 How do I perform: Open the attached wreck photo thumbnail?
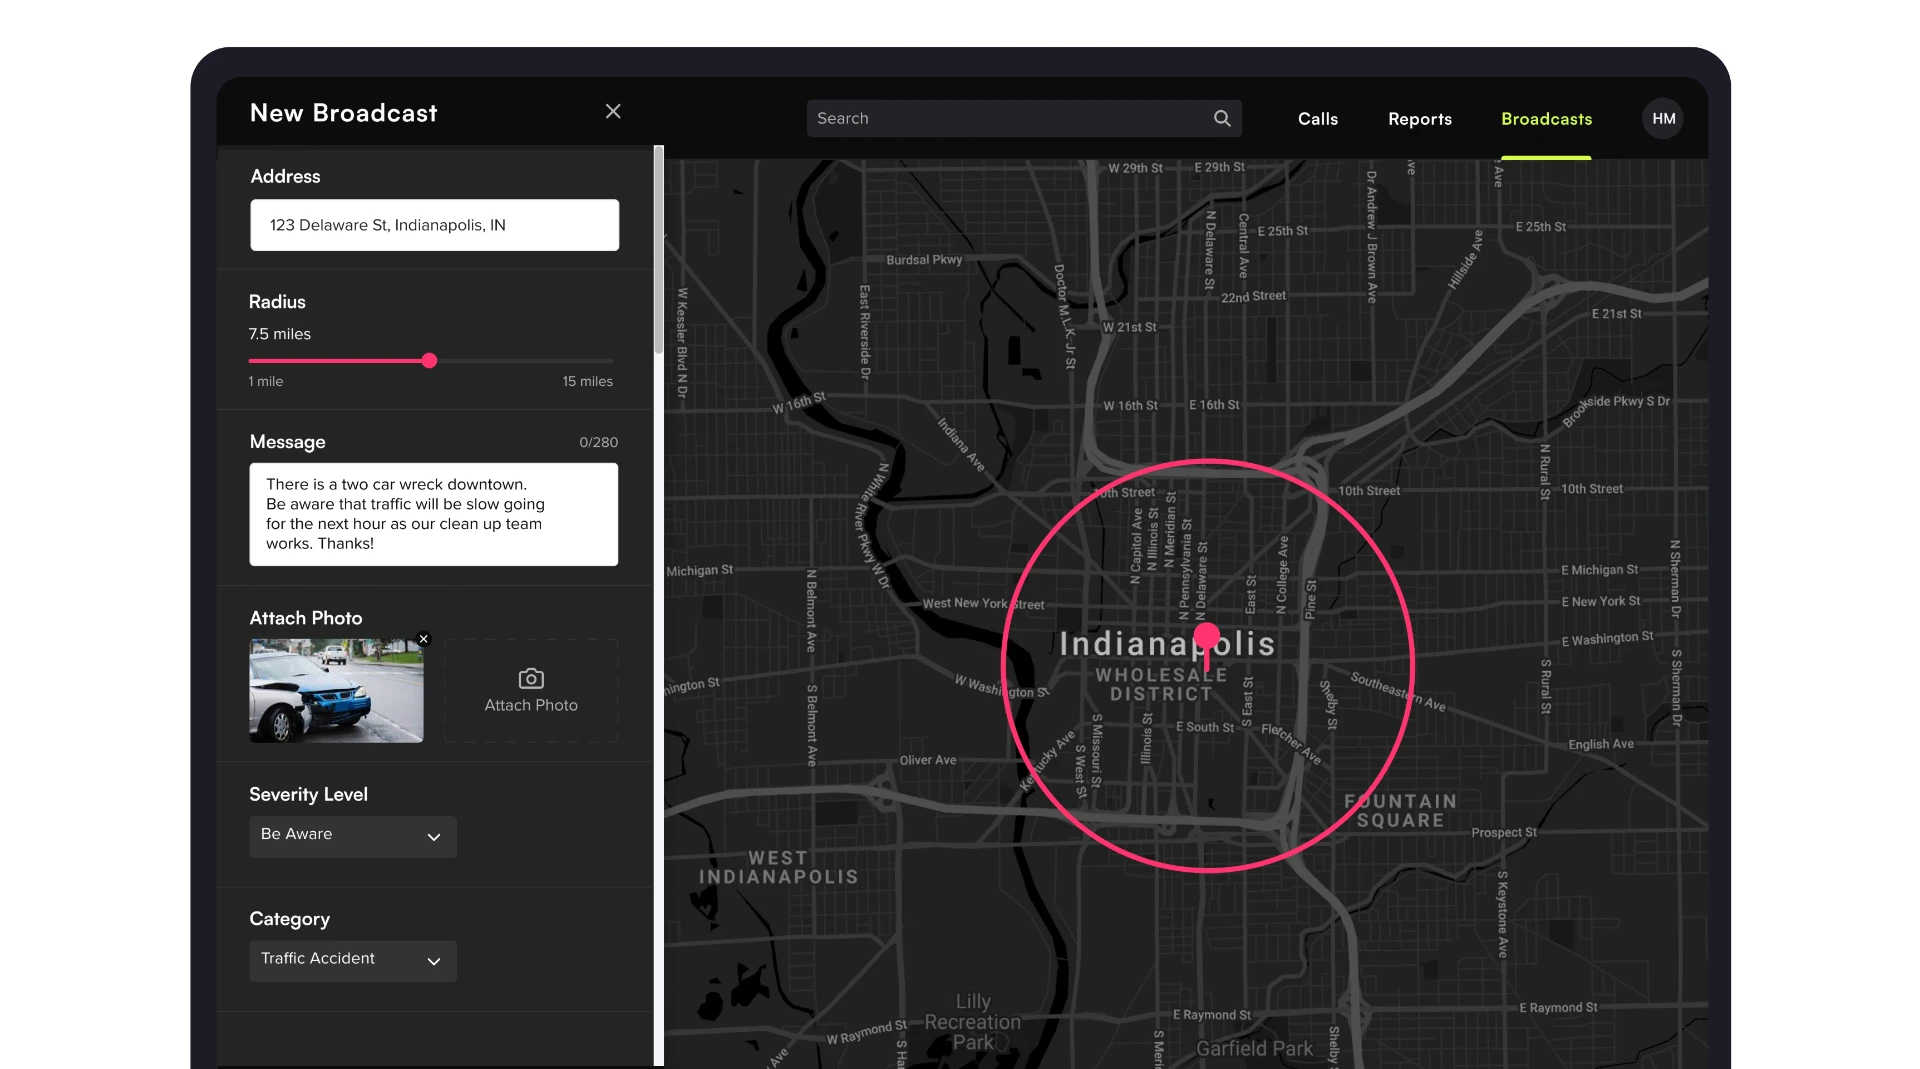pos(336,691)
